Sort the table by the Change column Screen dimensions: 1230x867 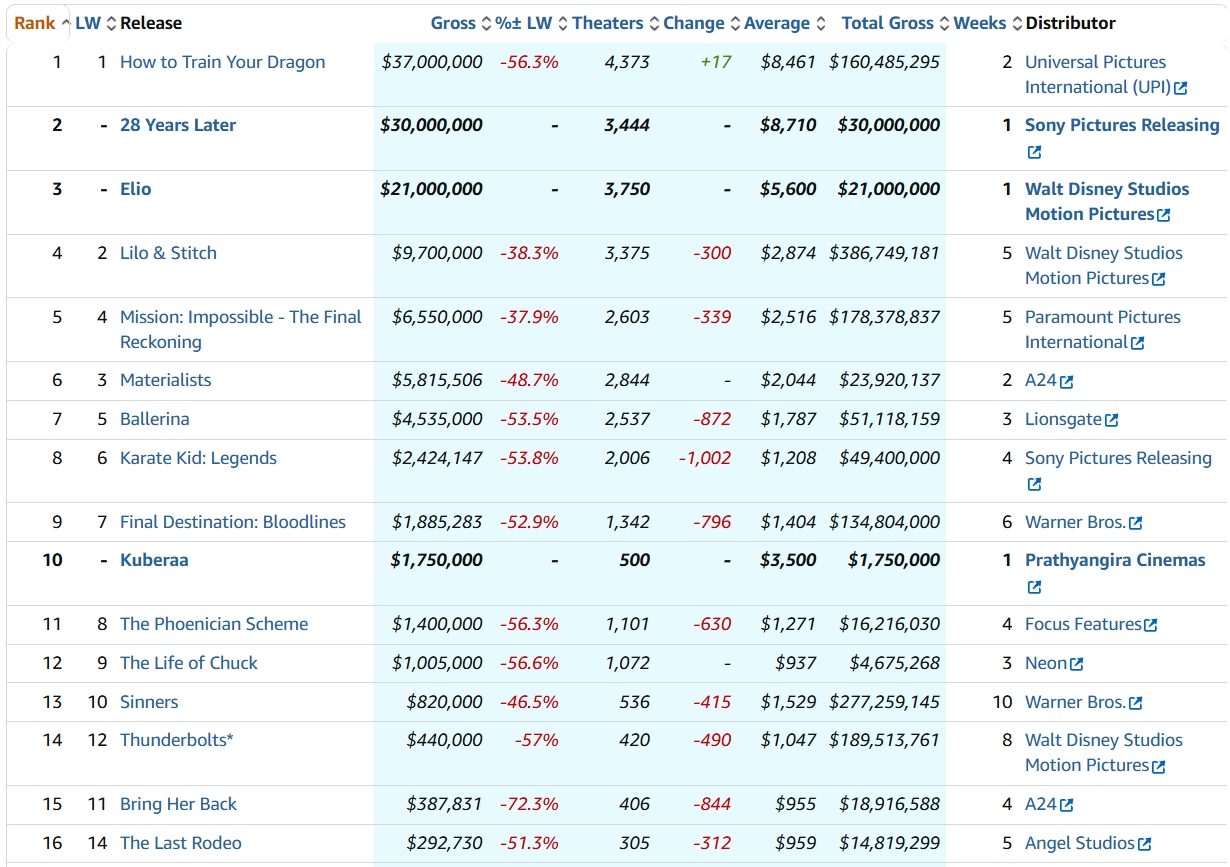click(702, 23)
